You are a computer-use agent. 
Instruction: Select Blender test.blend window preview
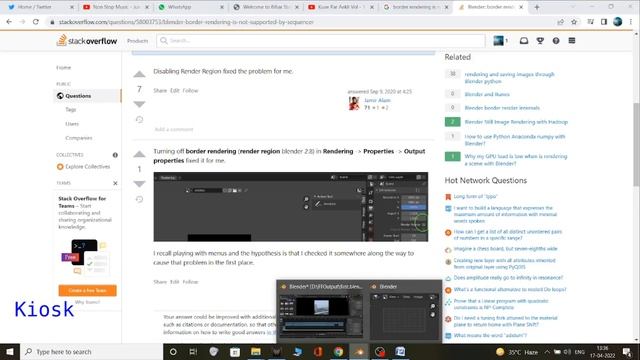tap(321, 311)
